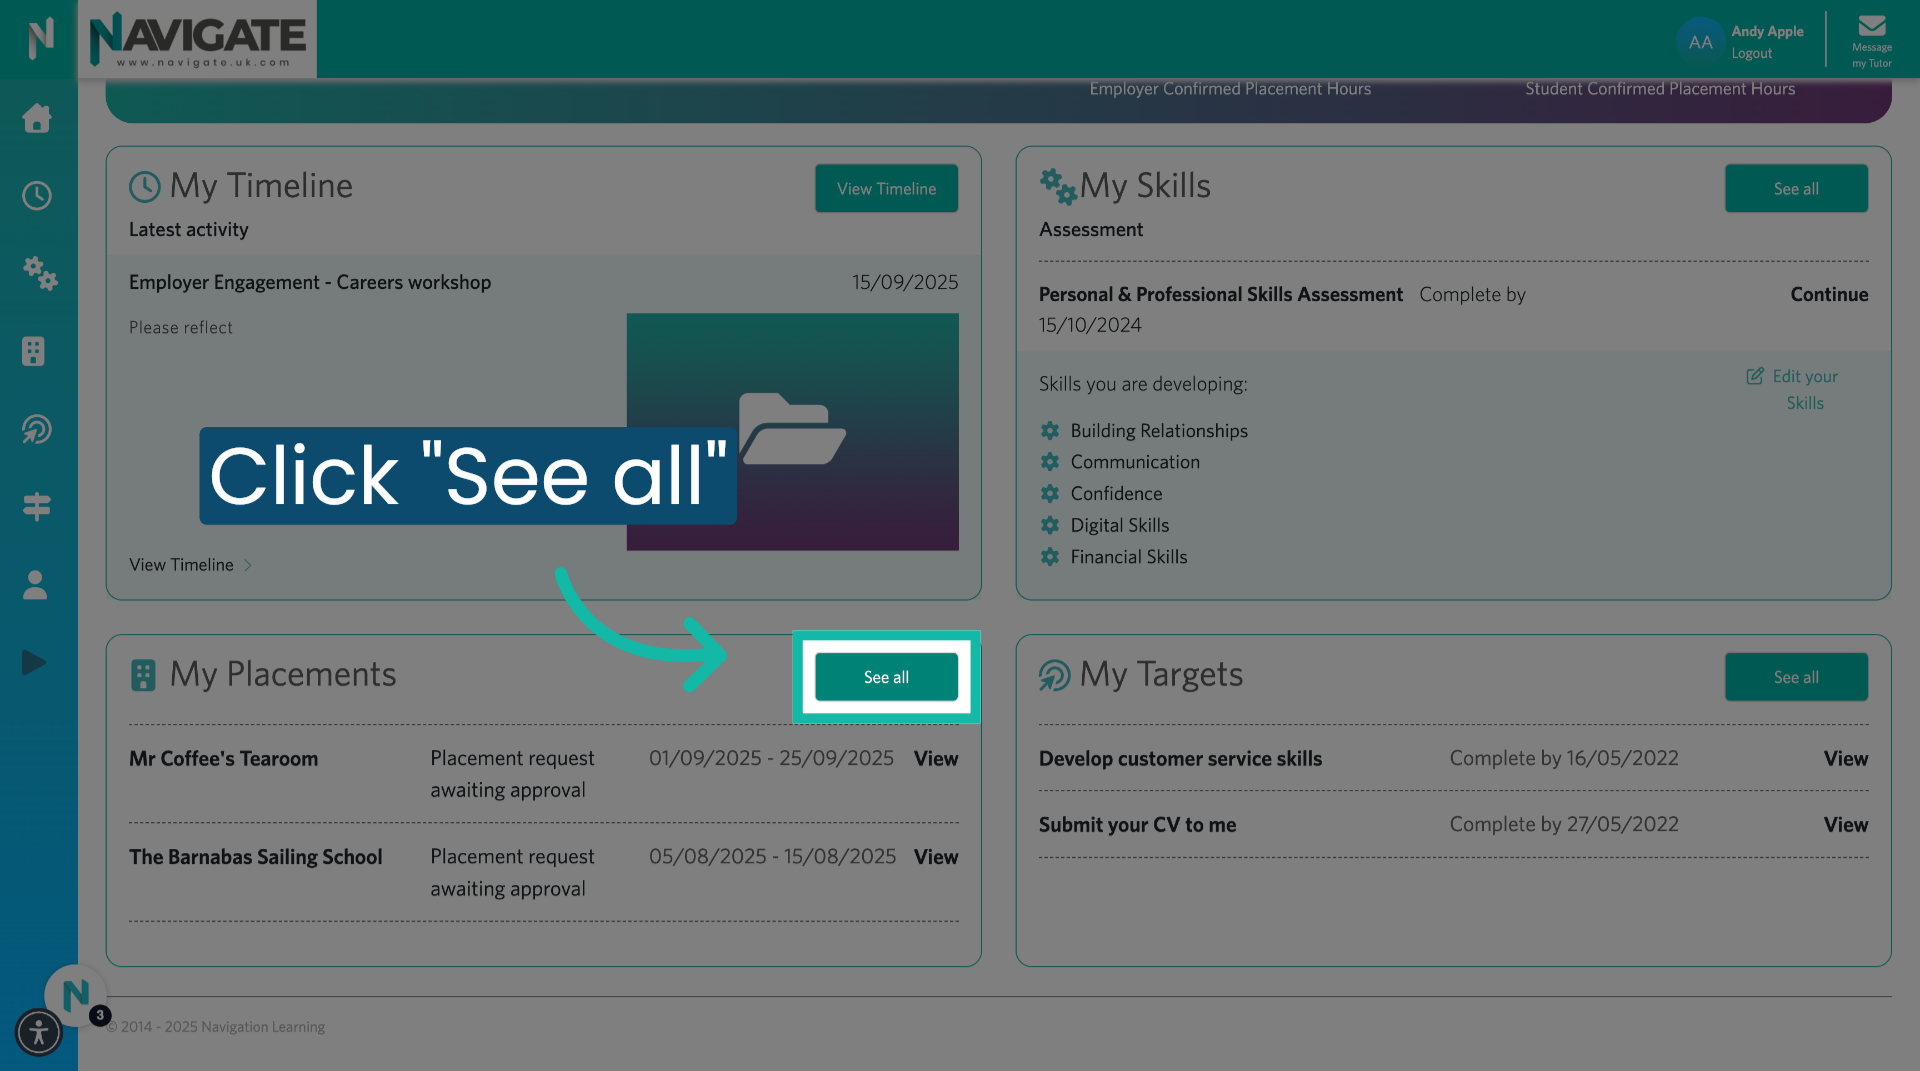Click Mr Coffee's Tearoom name
Viewport: 1920px width, 1071px height.
(x=223, y=759)
